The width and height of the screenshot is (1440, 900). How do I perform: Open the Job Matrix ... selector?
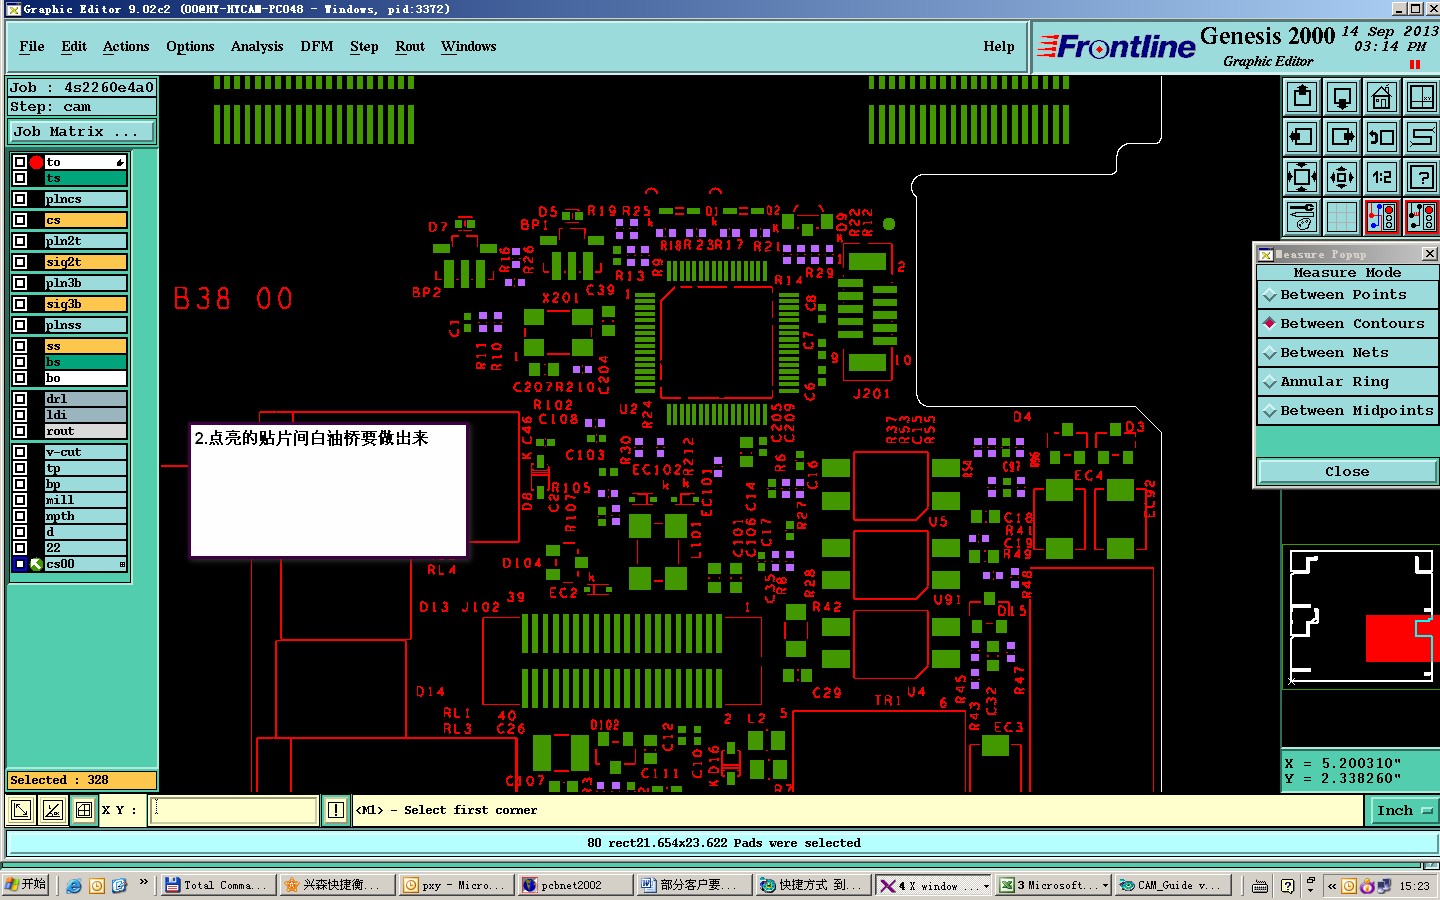tap(82, 132)
